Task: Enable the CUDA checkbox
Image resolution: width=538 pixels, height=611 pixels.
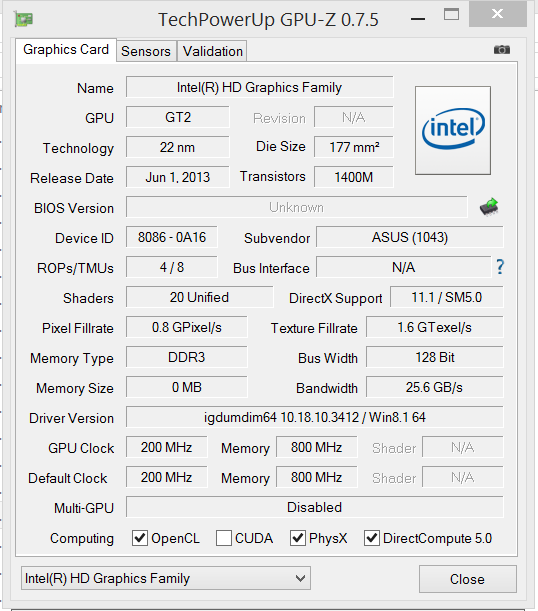Action: (x=224, y=538)
